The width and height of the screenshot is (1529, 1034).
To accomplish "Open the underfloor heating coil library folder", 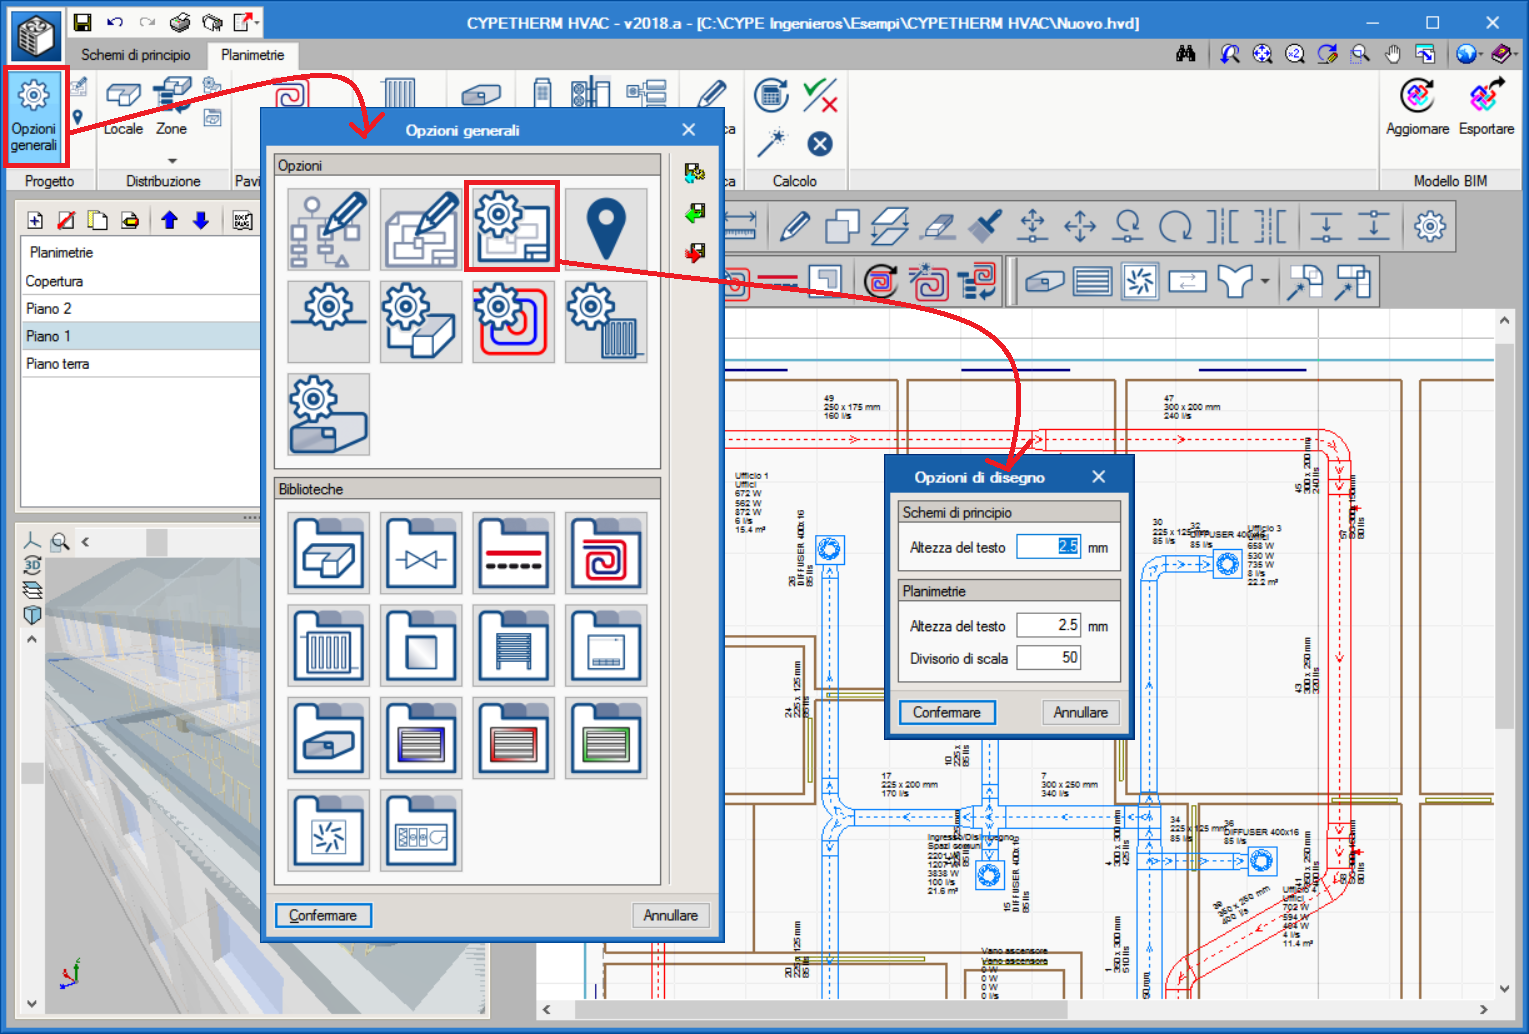I will pos(605,553).
